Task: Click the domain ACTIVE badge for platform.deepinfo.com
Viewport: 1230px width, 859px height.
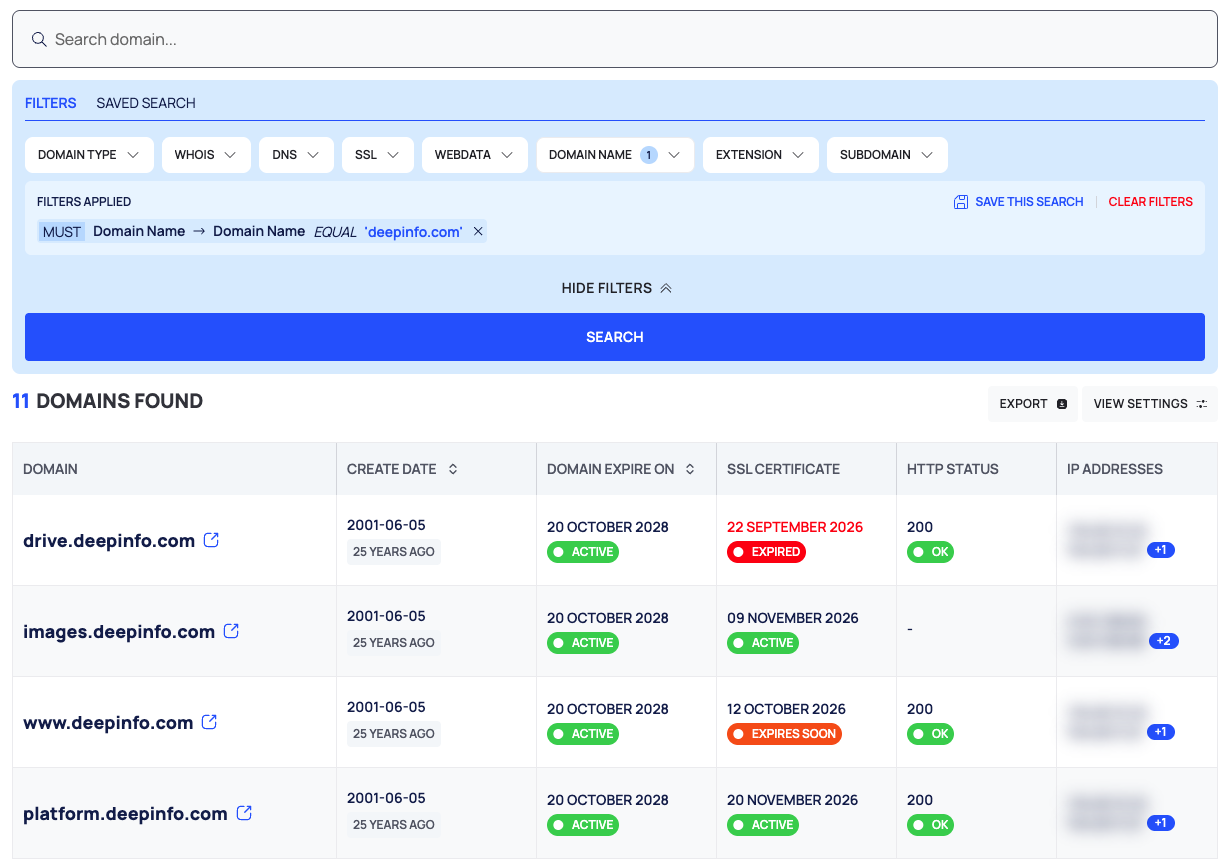Action: click(583, 825)
